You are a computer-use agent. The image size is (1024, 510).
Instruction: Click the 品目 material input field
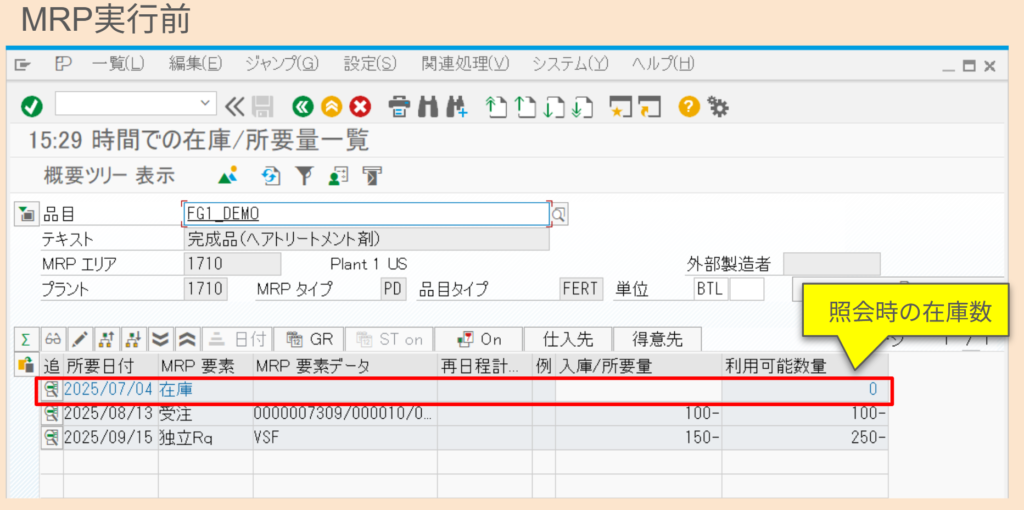[x=365, y=214]
